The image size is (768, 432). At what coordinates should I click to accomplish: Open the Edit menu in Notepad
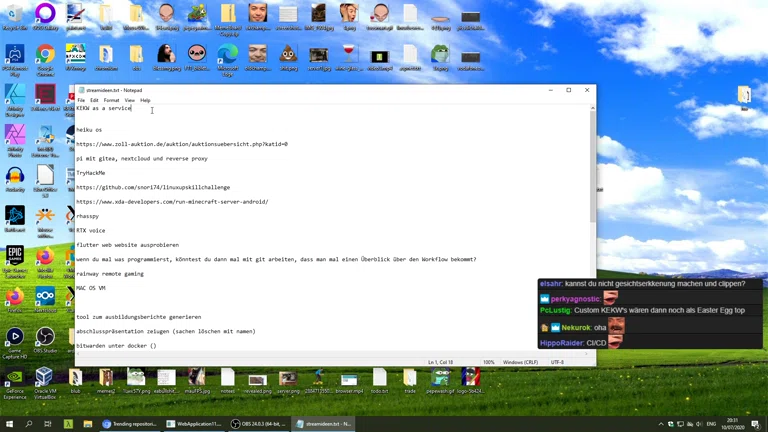94,100
